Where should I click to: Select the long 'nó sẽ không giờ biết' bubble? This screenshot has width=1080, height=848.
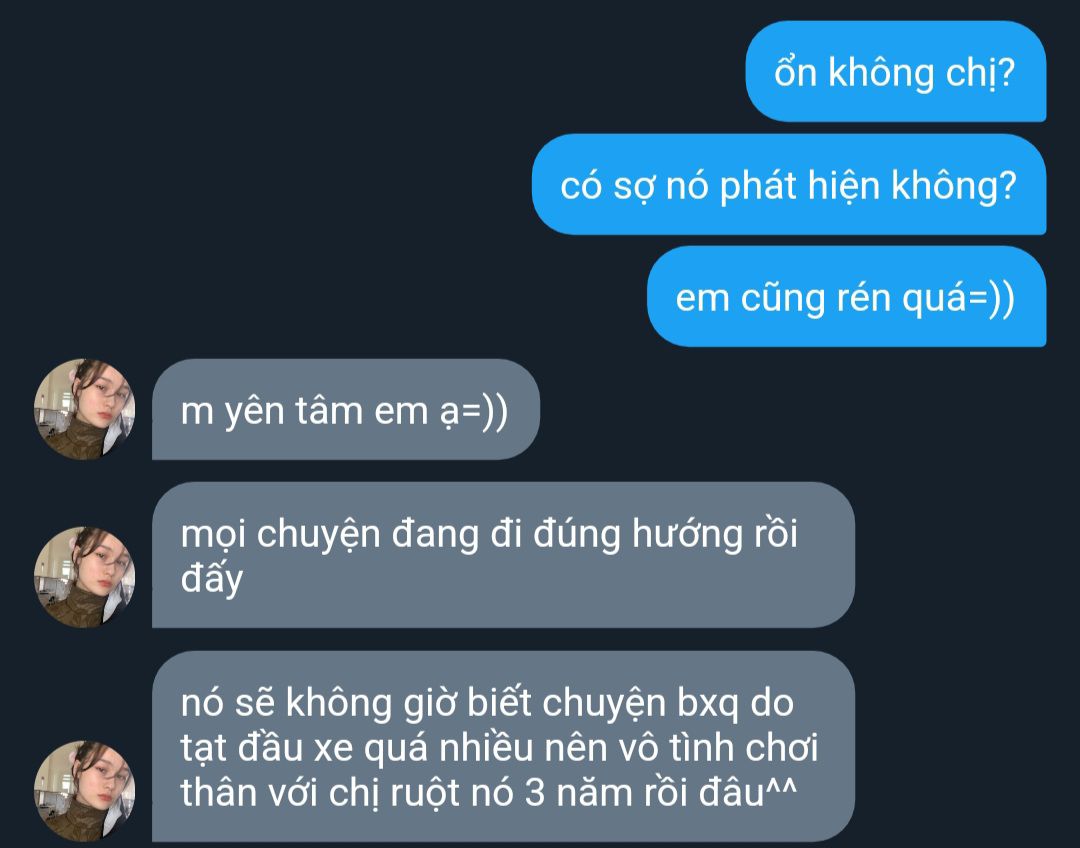point(503,747)
